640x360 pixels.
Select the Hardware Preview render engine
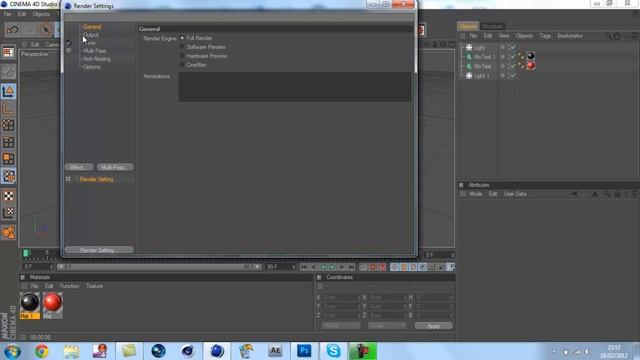point(182,56)
